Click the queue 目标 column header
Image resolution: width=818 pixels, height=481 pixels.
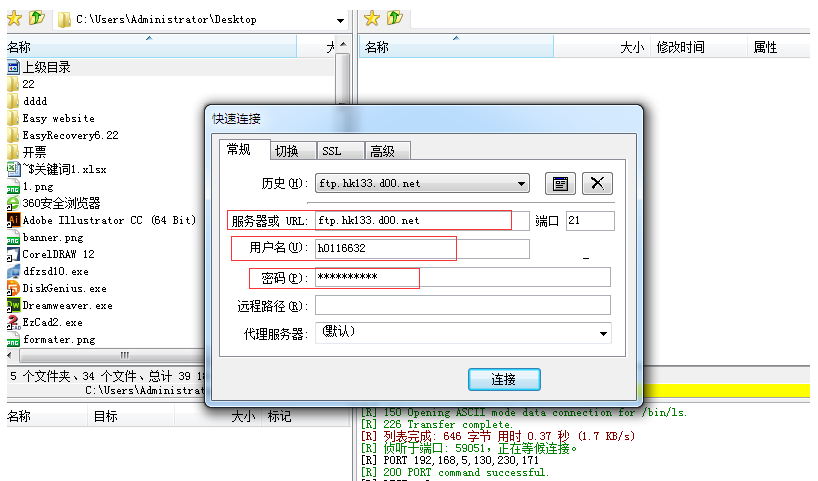130,416
